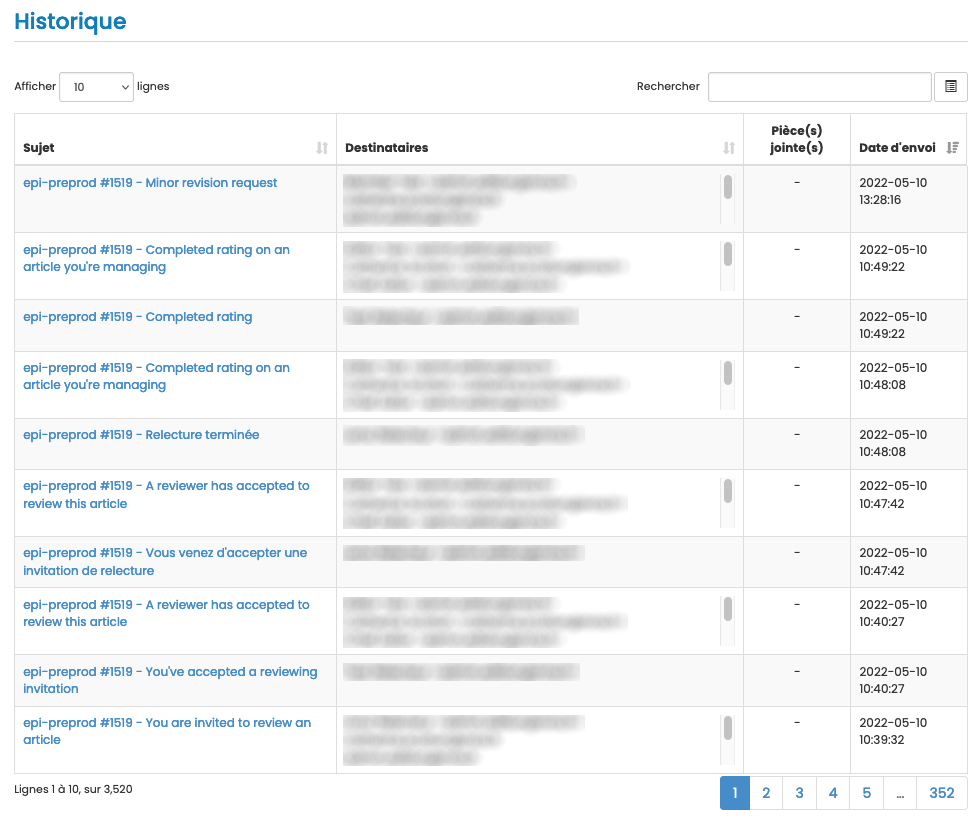Click the Pièce(s) jointe(s) column header

point(796,139)
